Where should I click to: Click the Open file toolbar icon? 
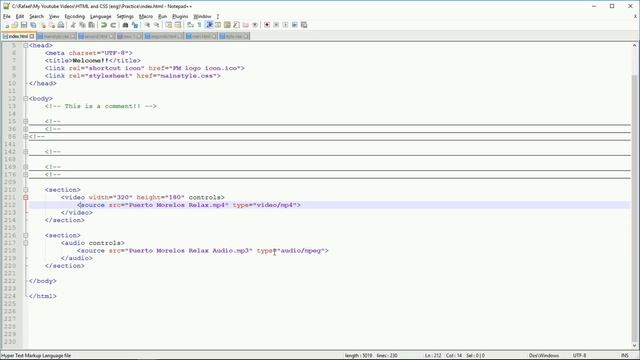[15, 25]
